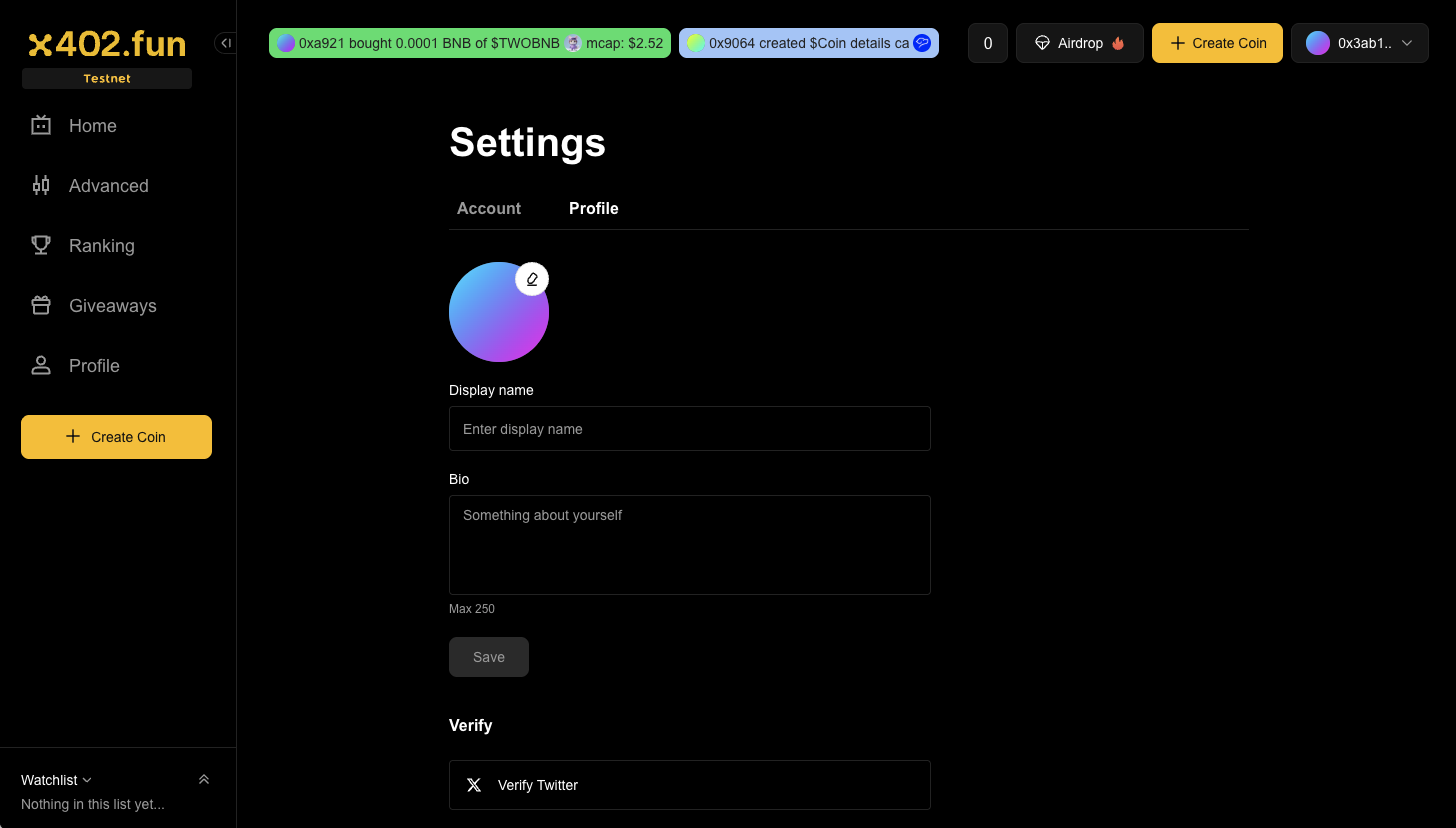The width and height of the screenshot is (1456, 828).
Task: Focus the Display name input field
Action: [690, 429]
